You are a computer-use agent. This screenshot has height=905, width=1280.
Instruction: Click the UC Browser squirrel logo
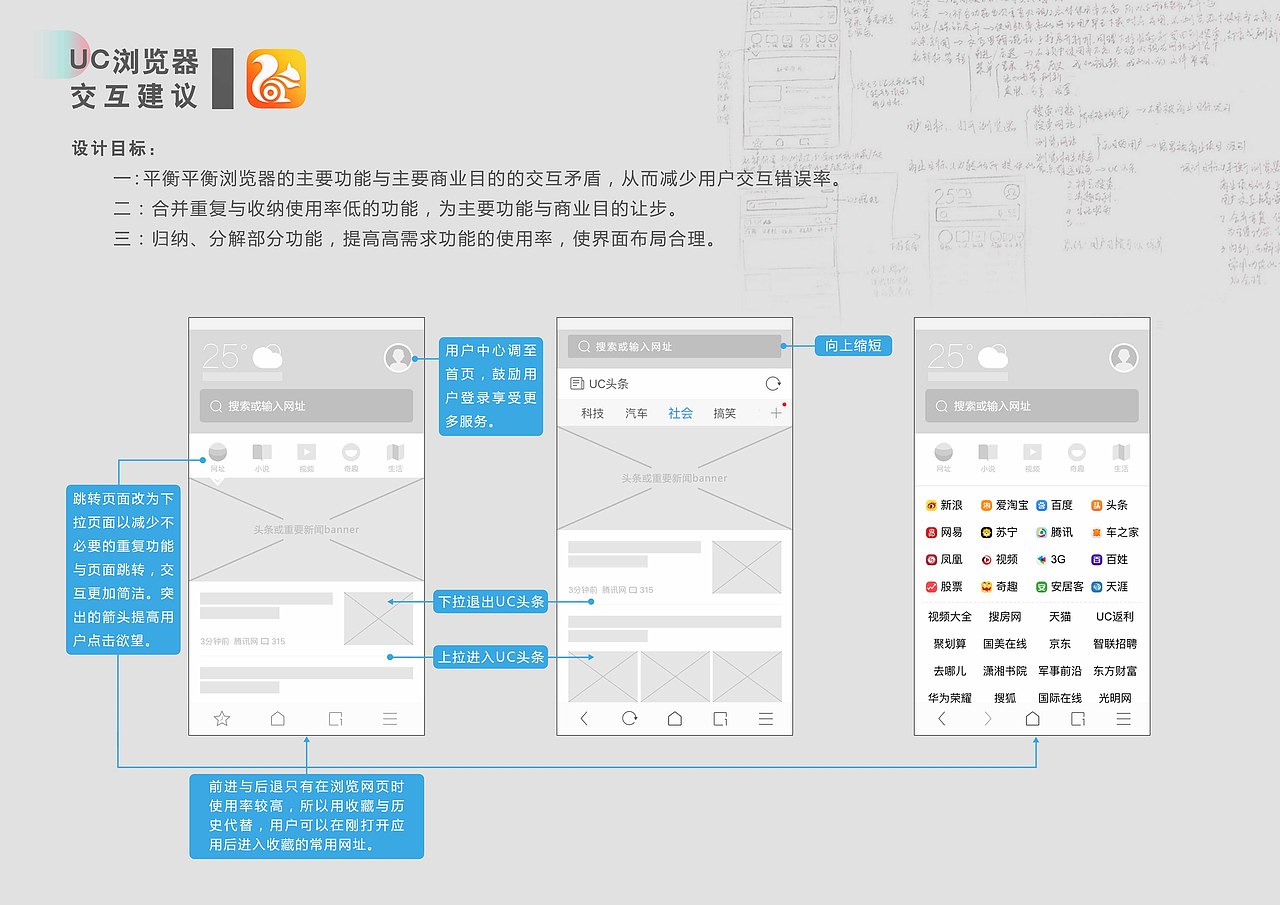[x=276, y=79]
